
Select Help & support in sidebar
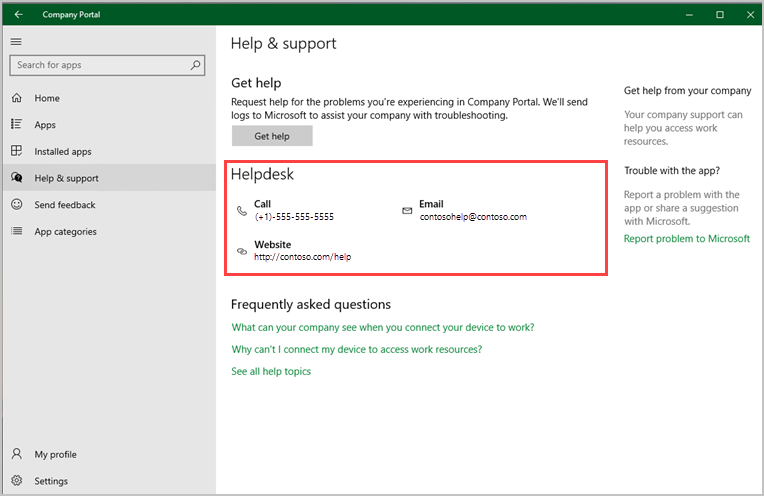[x=109, y=178]
